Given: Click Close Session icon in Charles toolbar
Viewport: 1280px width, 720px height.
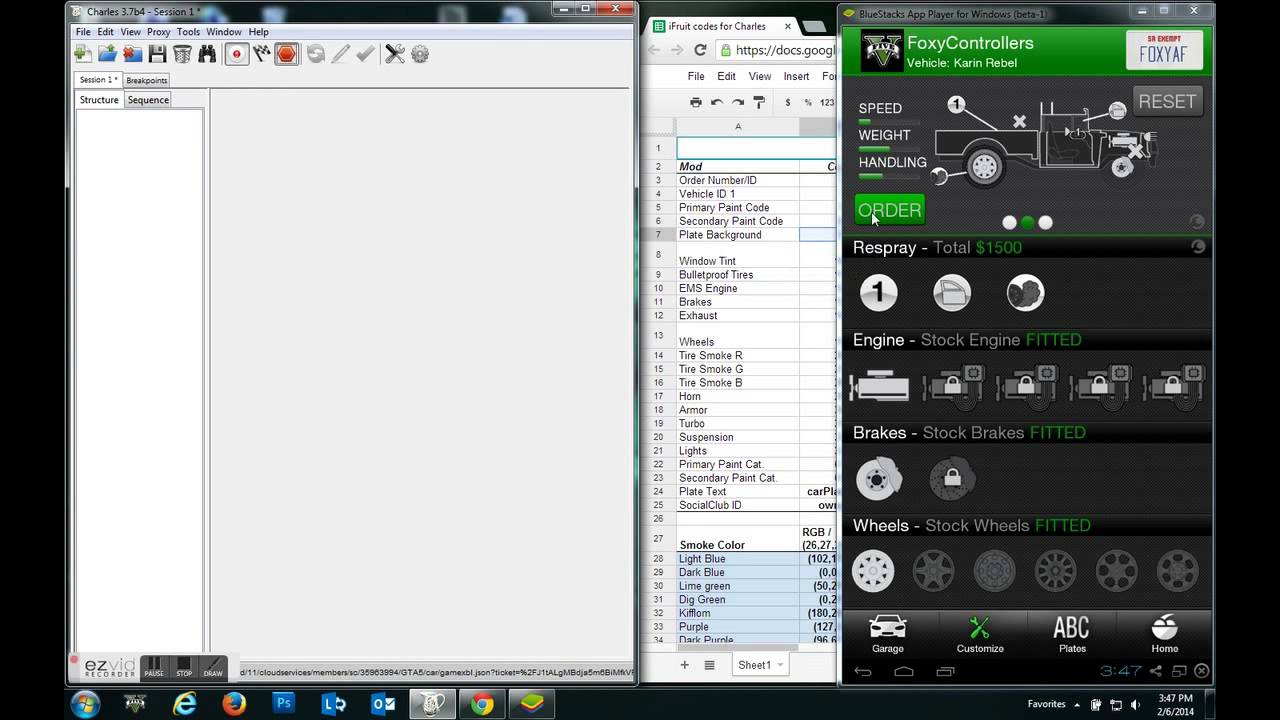Looking at the screenshot, I should (x=133, y=54).
